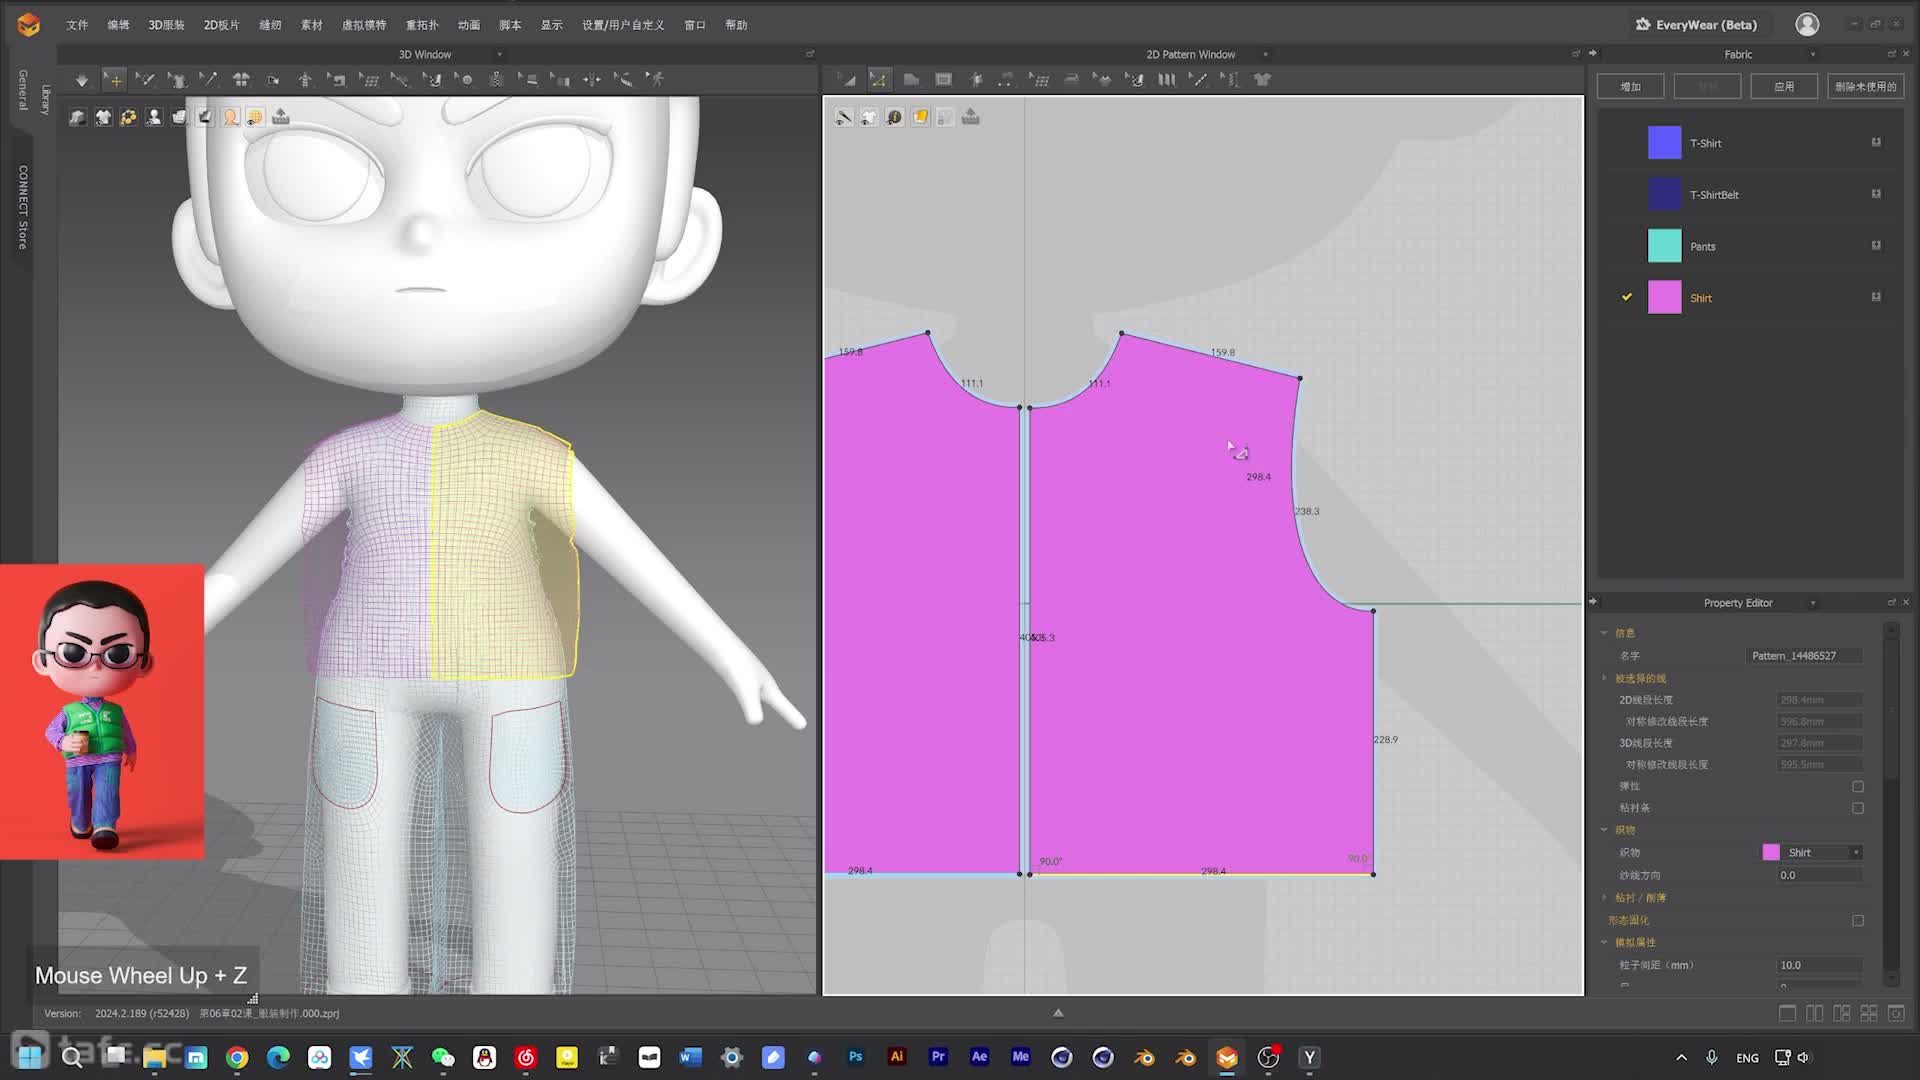Click the 名字 field with Pattern_14486527

[1804, 656]
